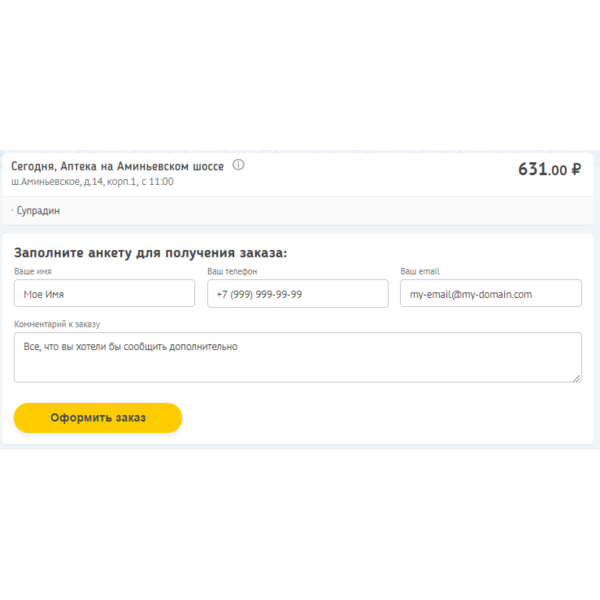Focus the 'Мое Имя' name field
The image size is (600, 600).
click(104, 293)
